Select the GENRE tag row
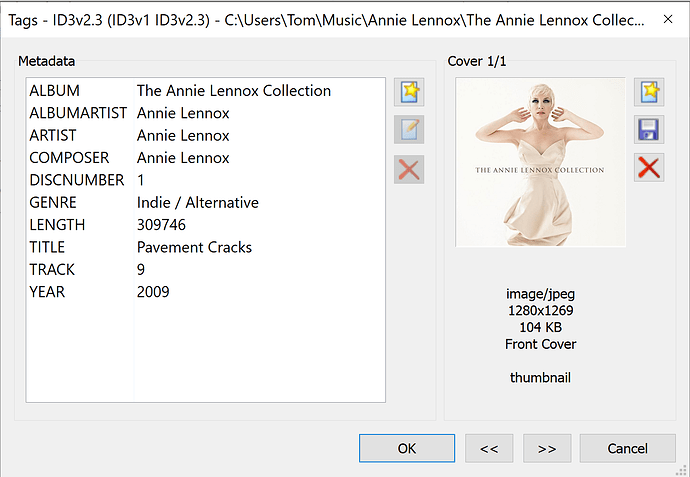690x477 pixels. [206, 202]
